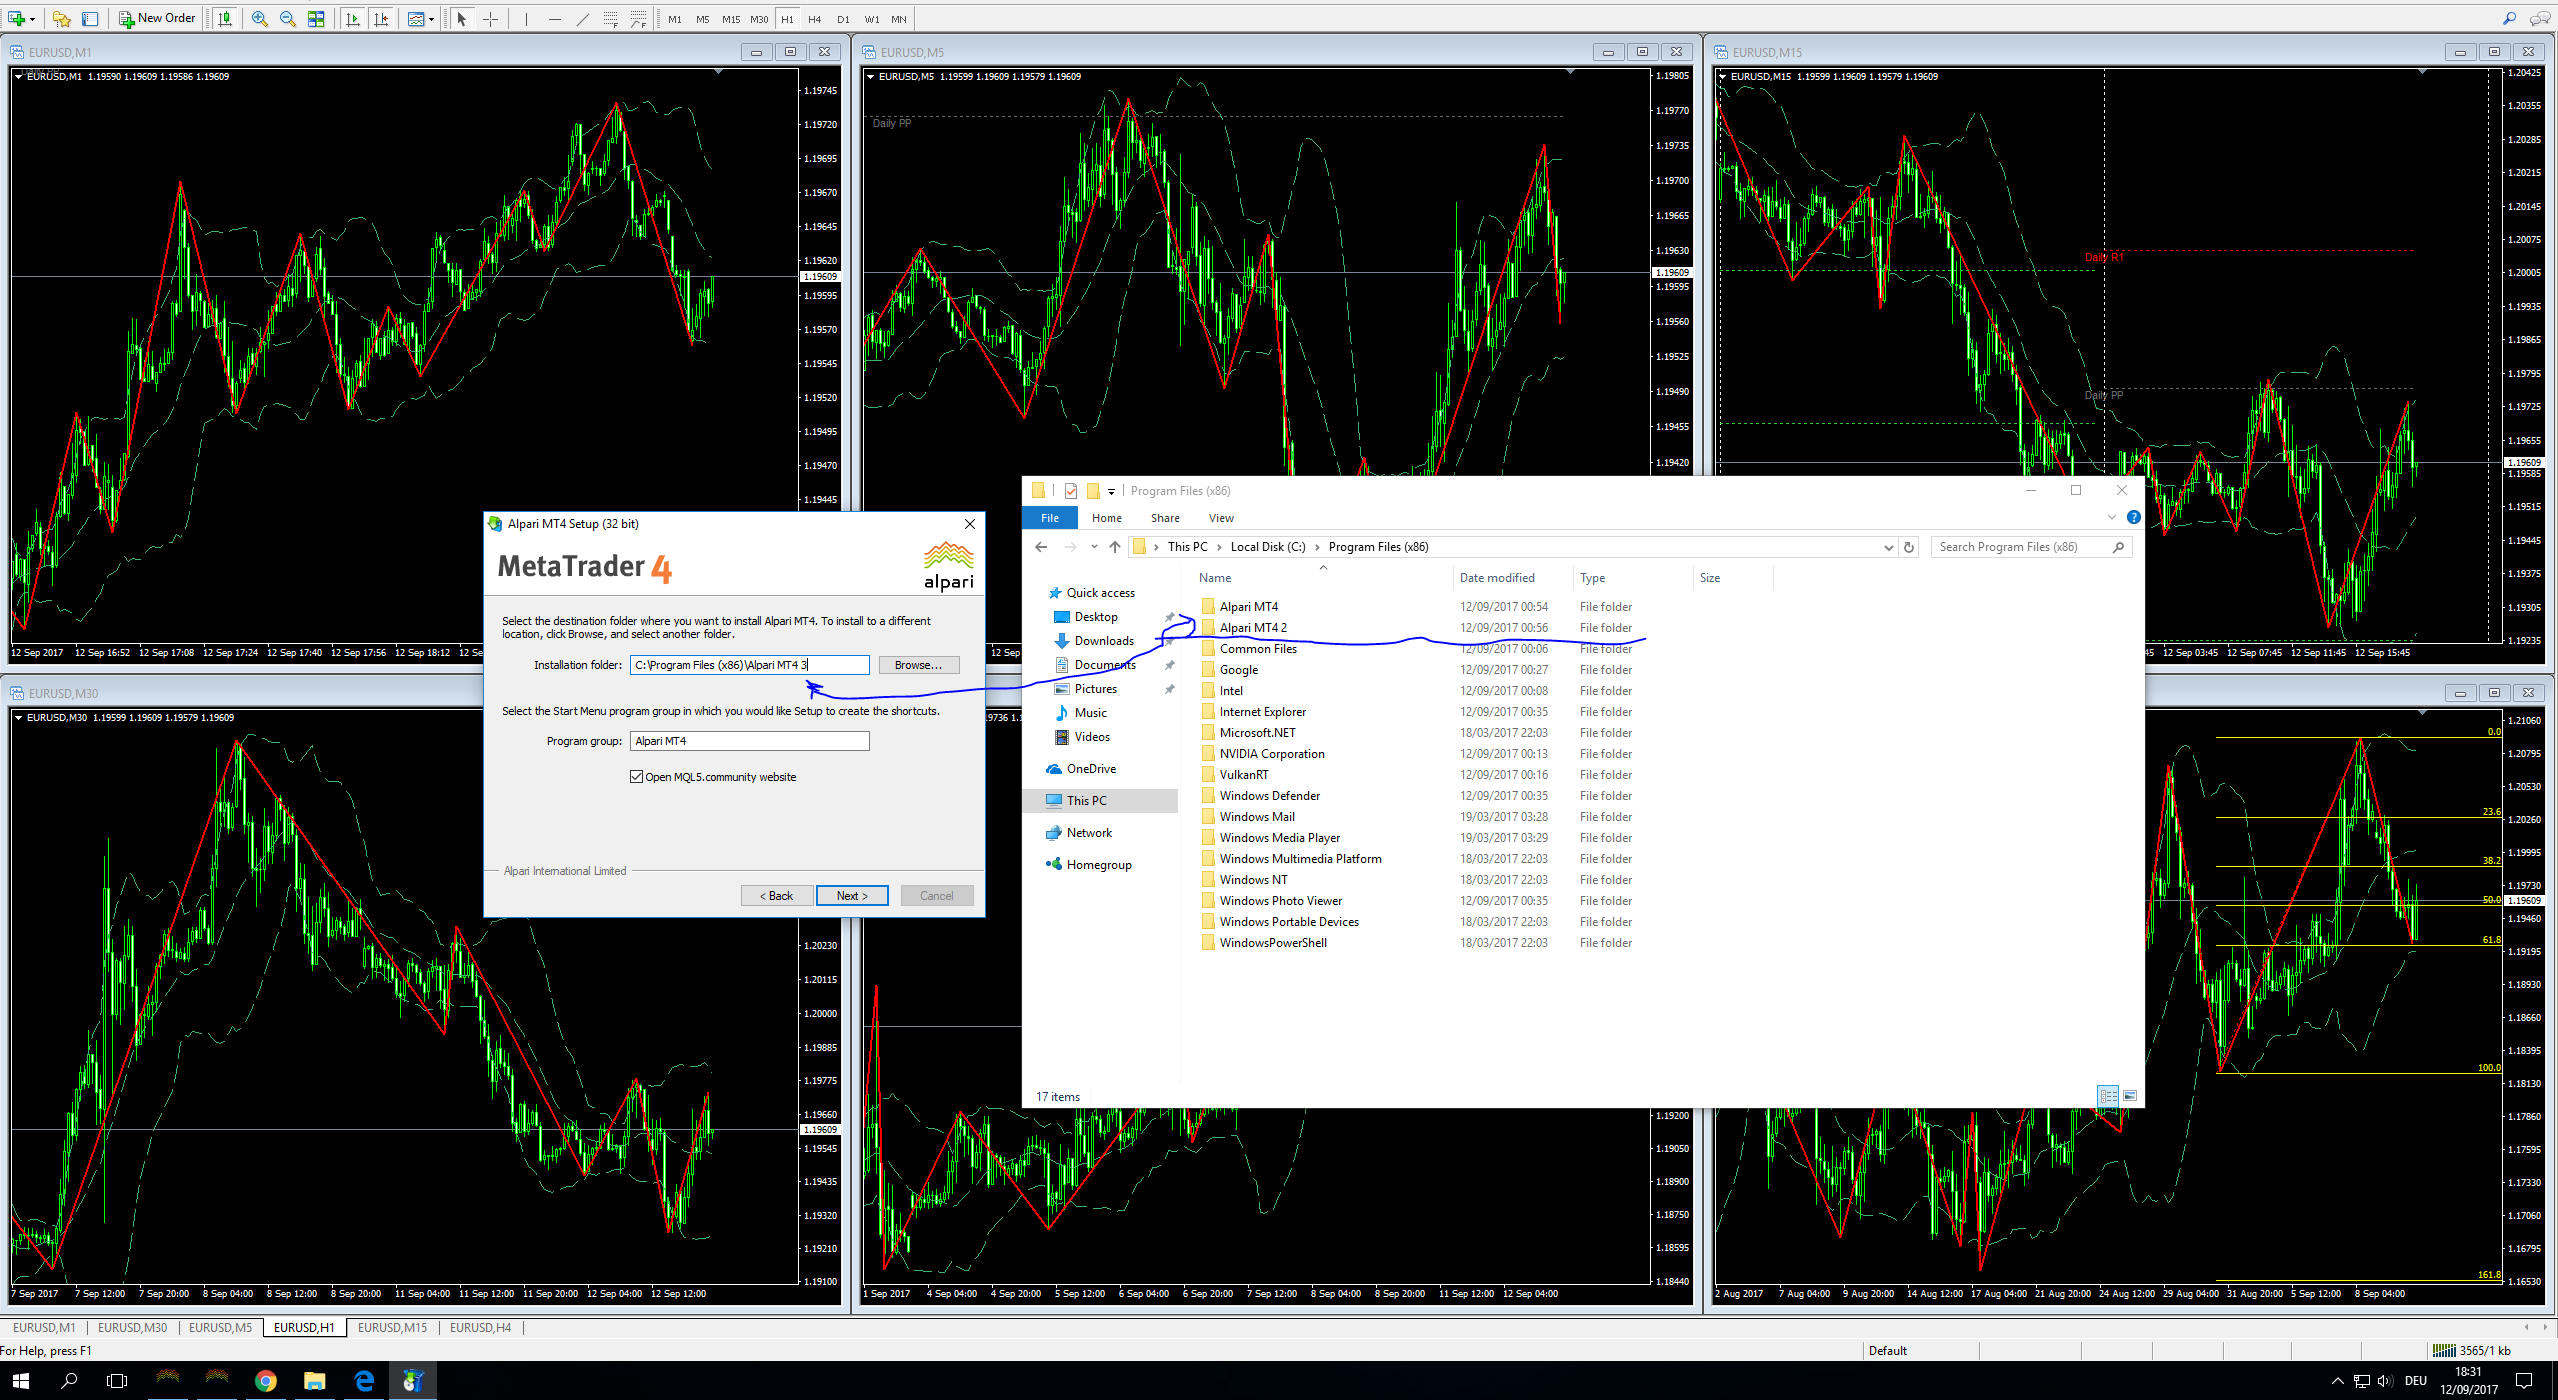Open the indicators list icon
The image size is (2558, 1400).
(x=416, y=18)
